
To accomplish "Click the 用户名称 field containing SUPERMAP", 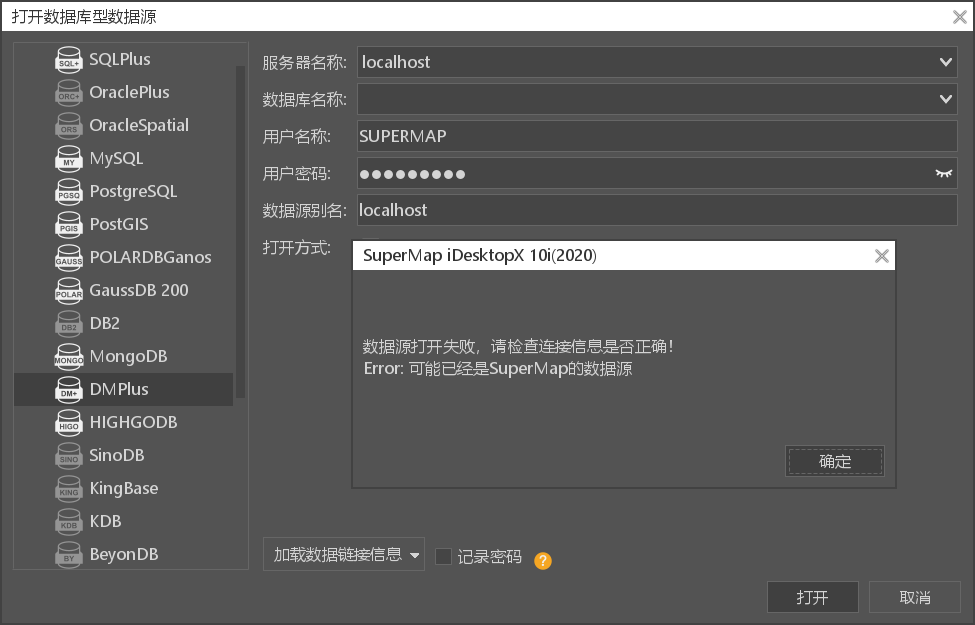I will click(x=657, y=136).
